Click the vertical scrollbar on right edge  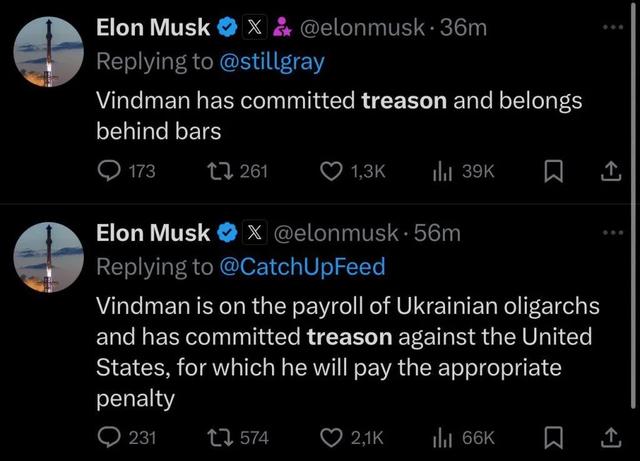coord(633,204)
